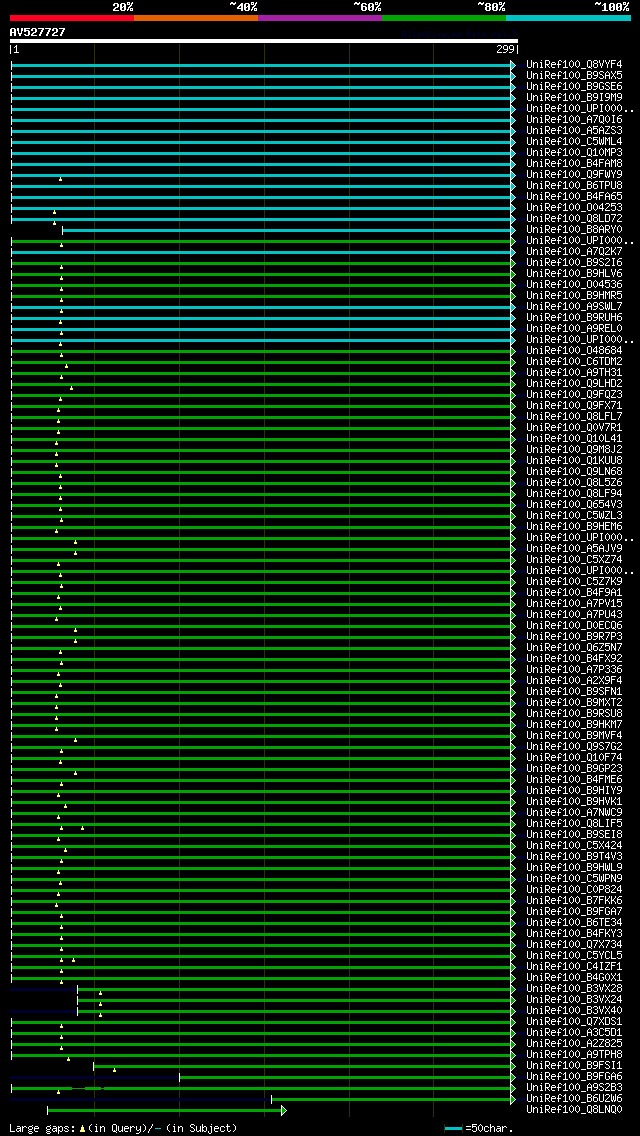Click the orange ~40% legend segment

(x=195, y=17)
